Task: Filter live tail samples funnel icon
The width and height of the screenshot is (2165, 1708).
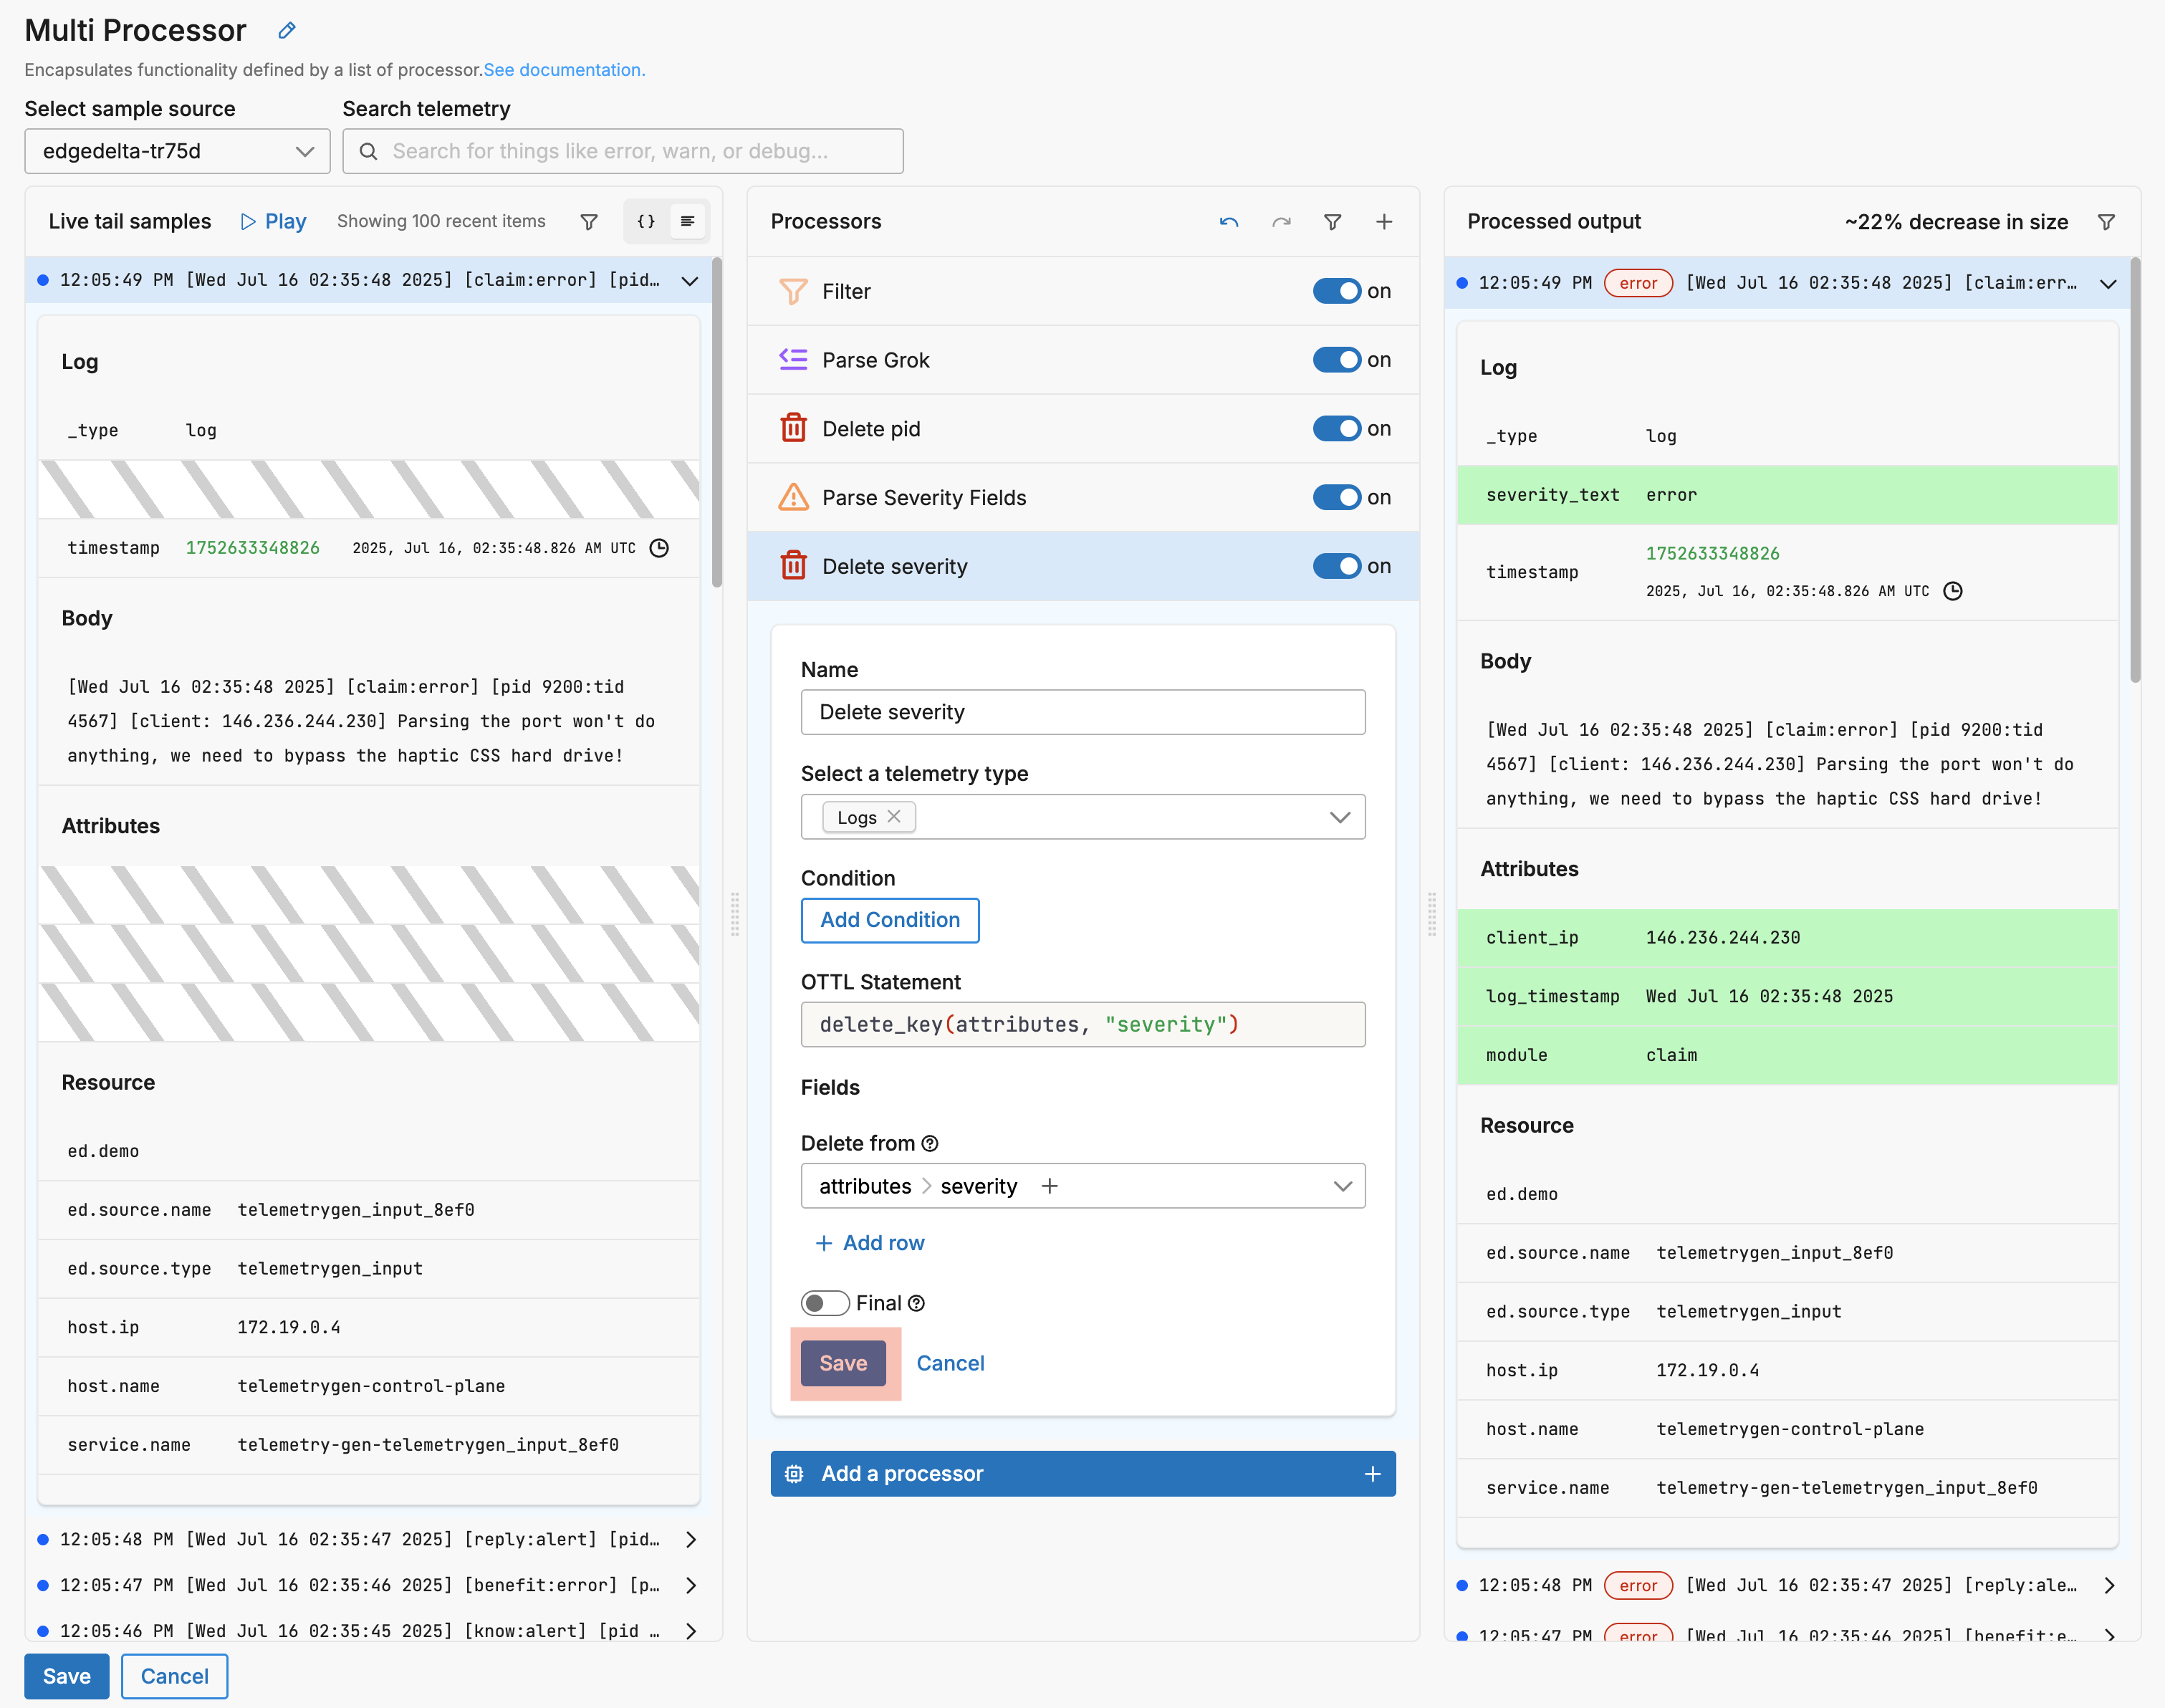Action: [589, 221]
